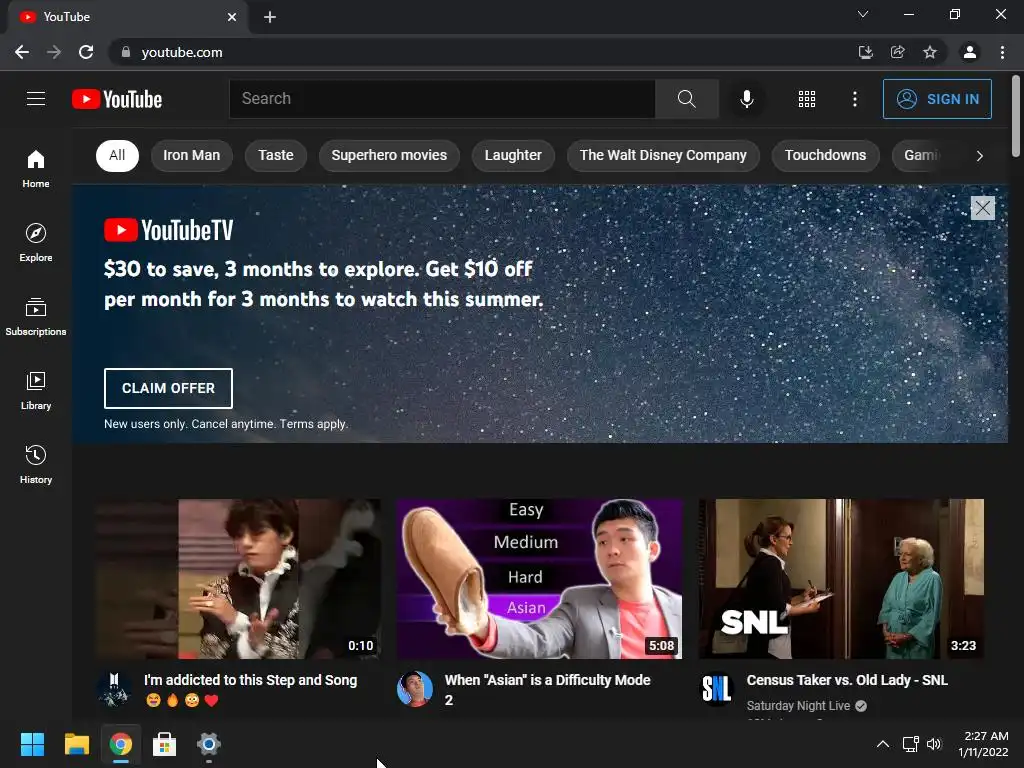Select the Superhero movies chip
Image resolution: width=1024 pixels, height=768 pixels.
[389, 155]
